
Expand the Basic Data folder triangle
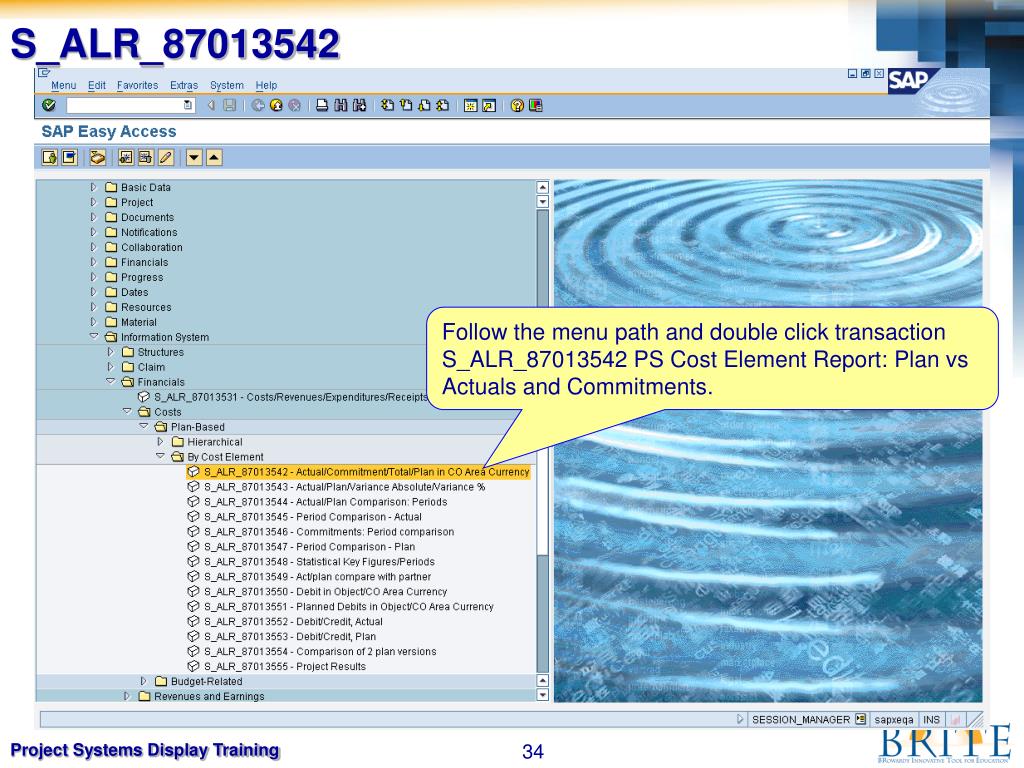(93, 187)
